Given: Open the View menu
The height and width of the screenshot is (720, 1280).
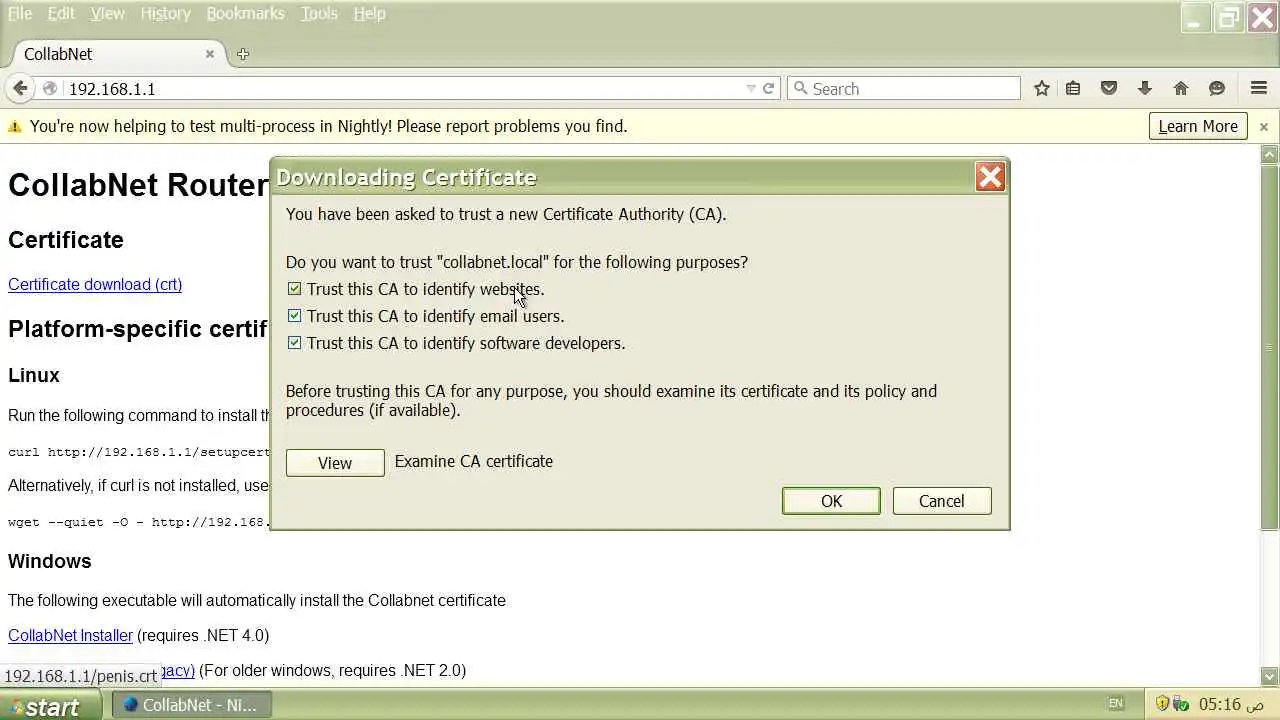Looking at the screenshot, I should point(108,13).
